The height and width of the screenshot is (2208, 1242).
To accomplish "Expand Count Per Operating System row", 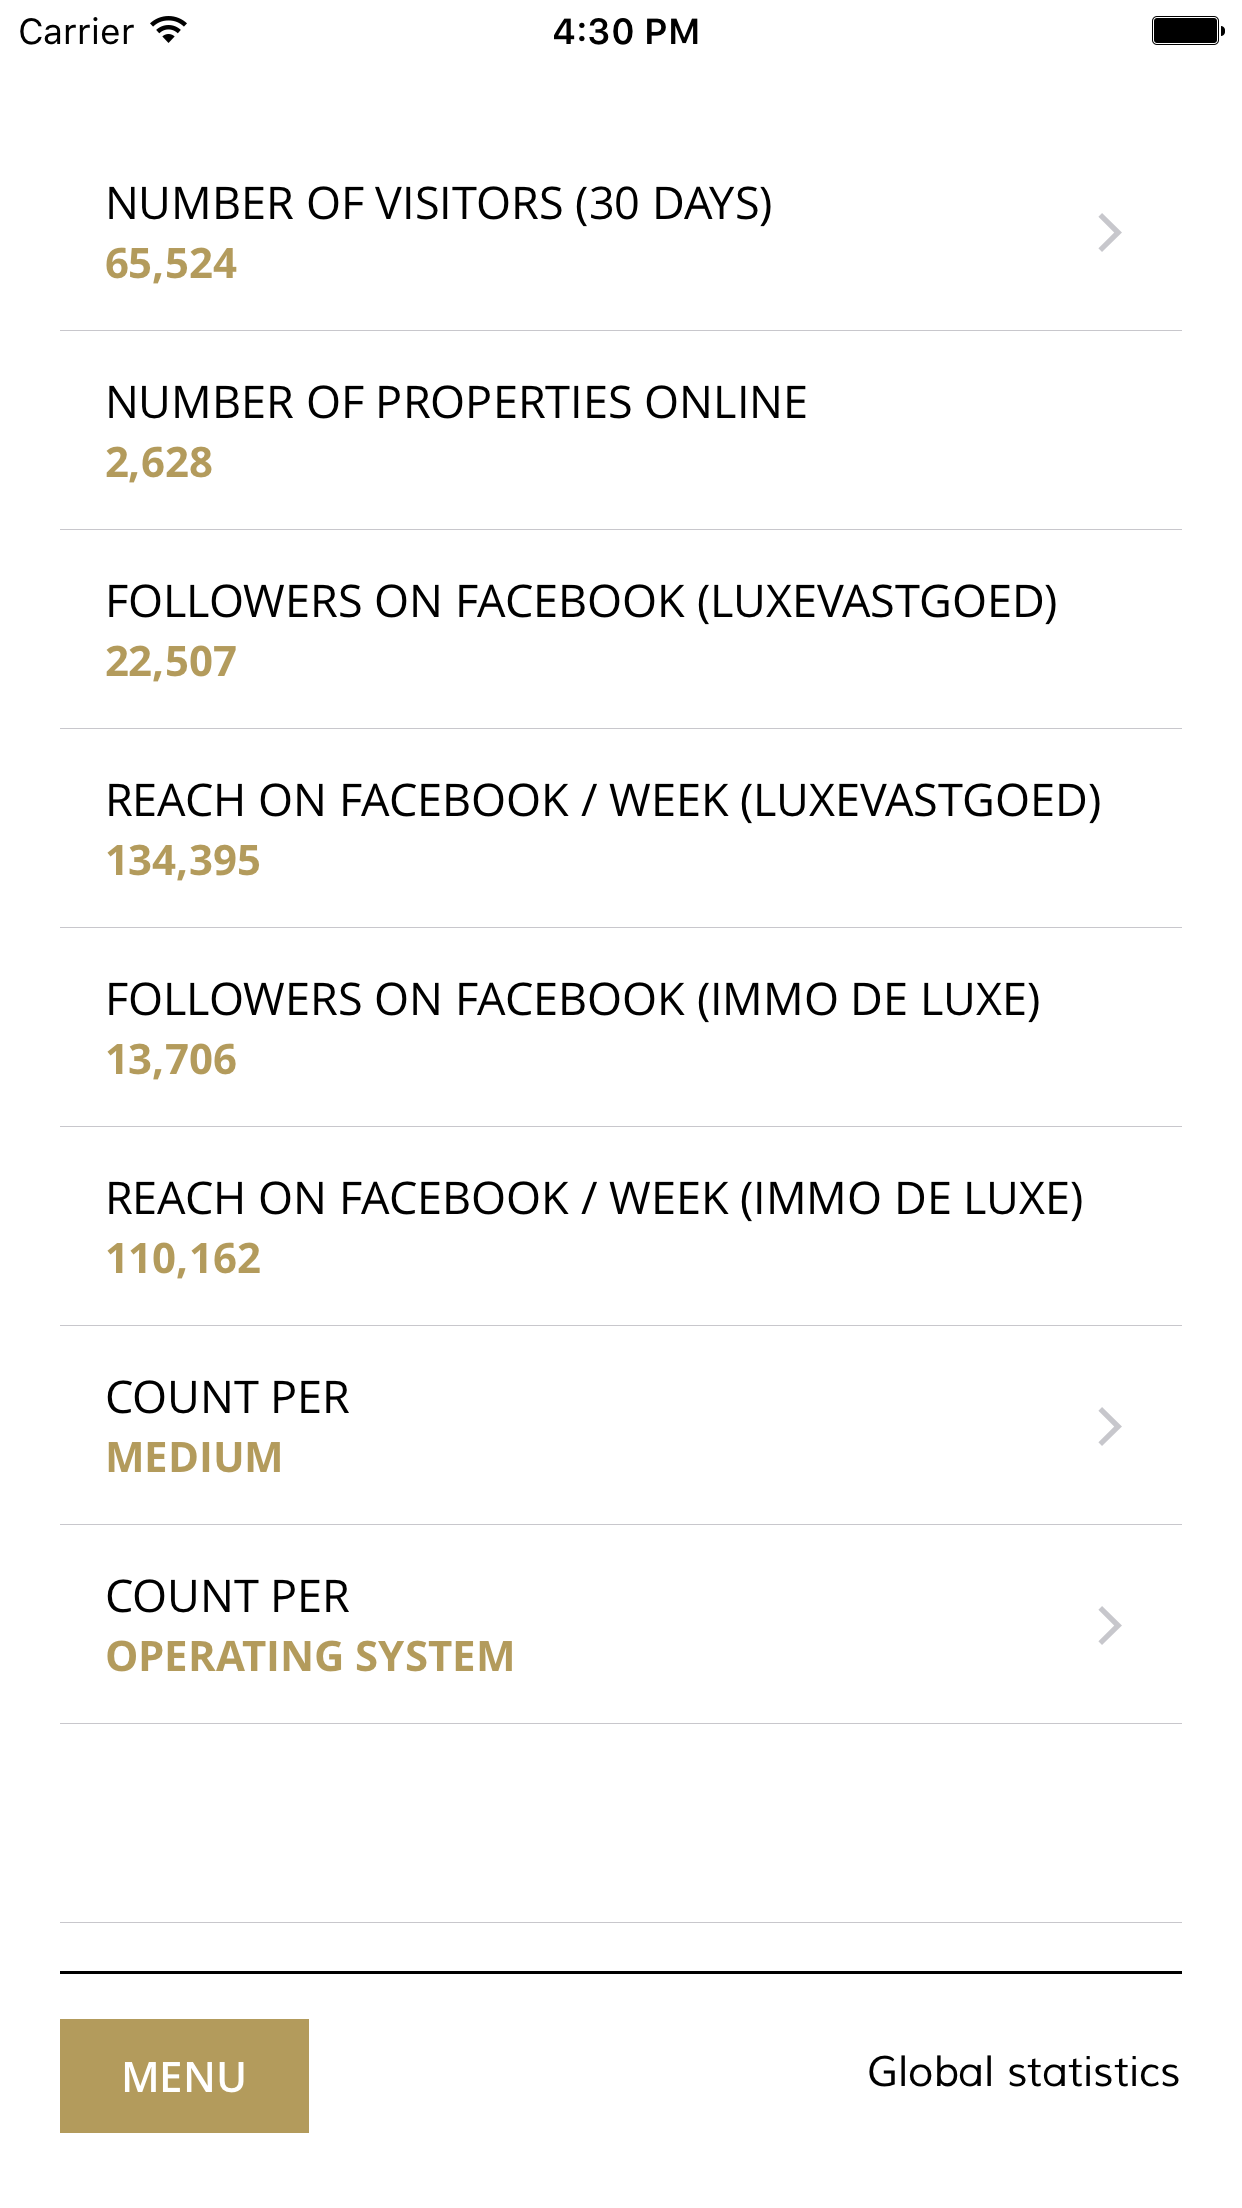I will 621,1625.
